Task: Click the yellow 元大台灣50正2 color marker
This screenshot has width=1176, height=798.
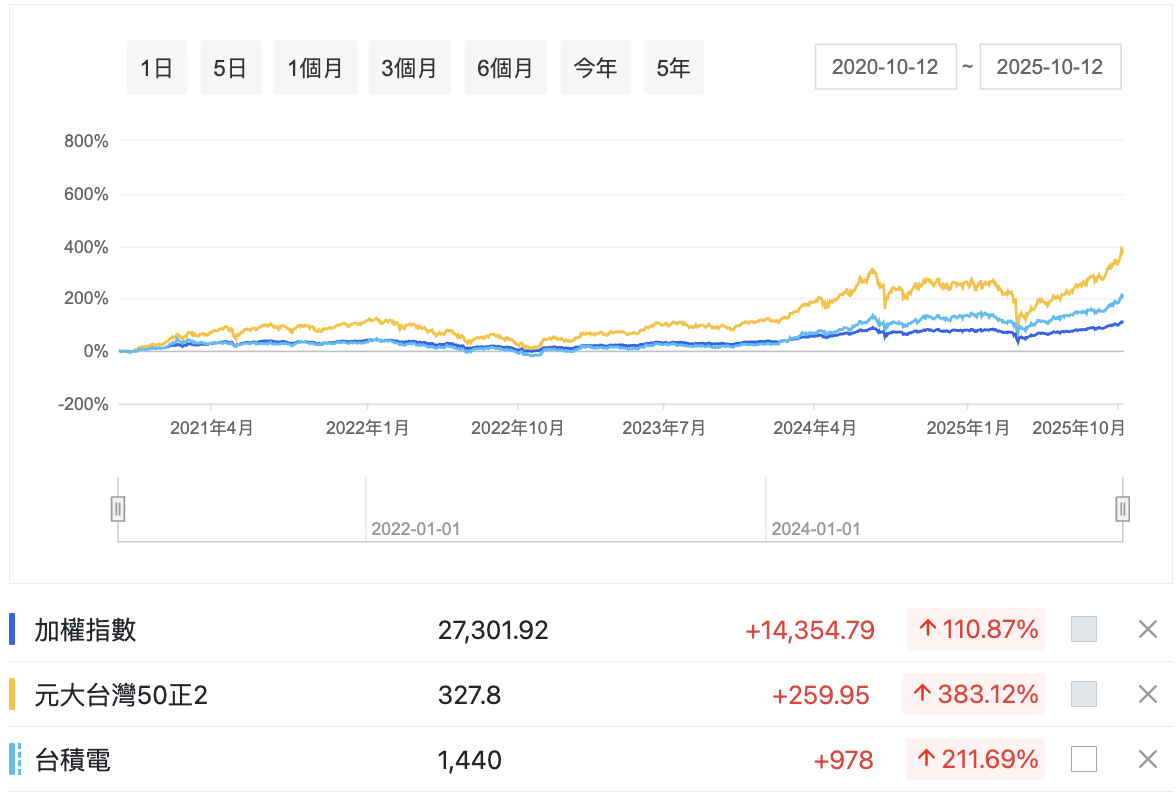Action: [x=12, y=694]
